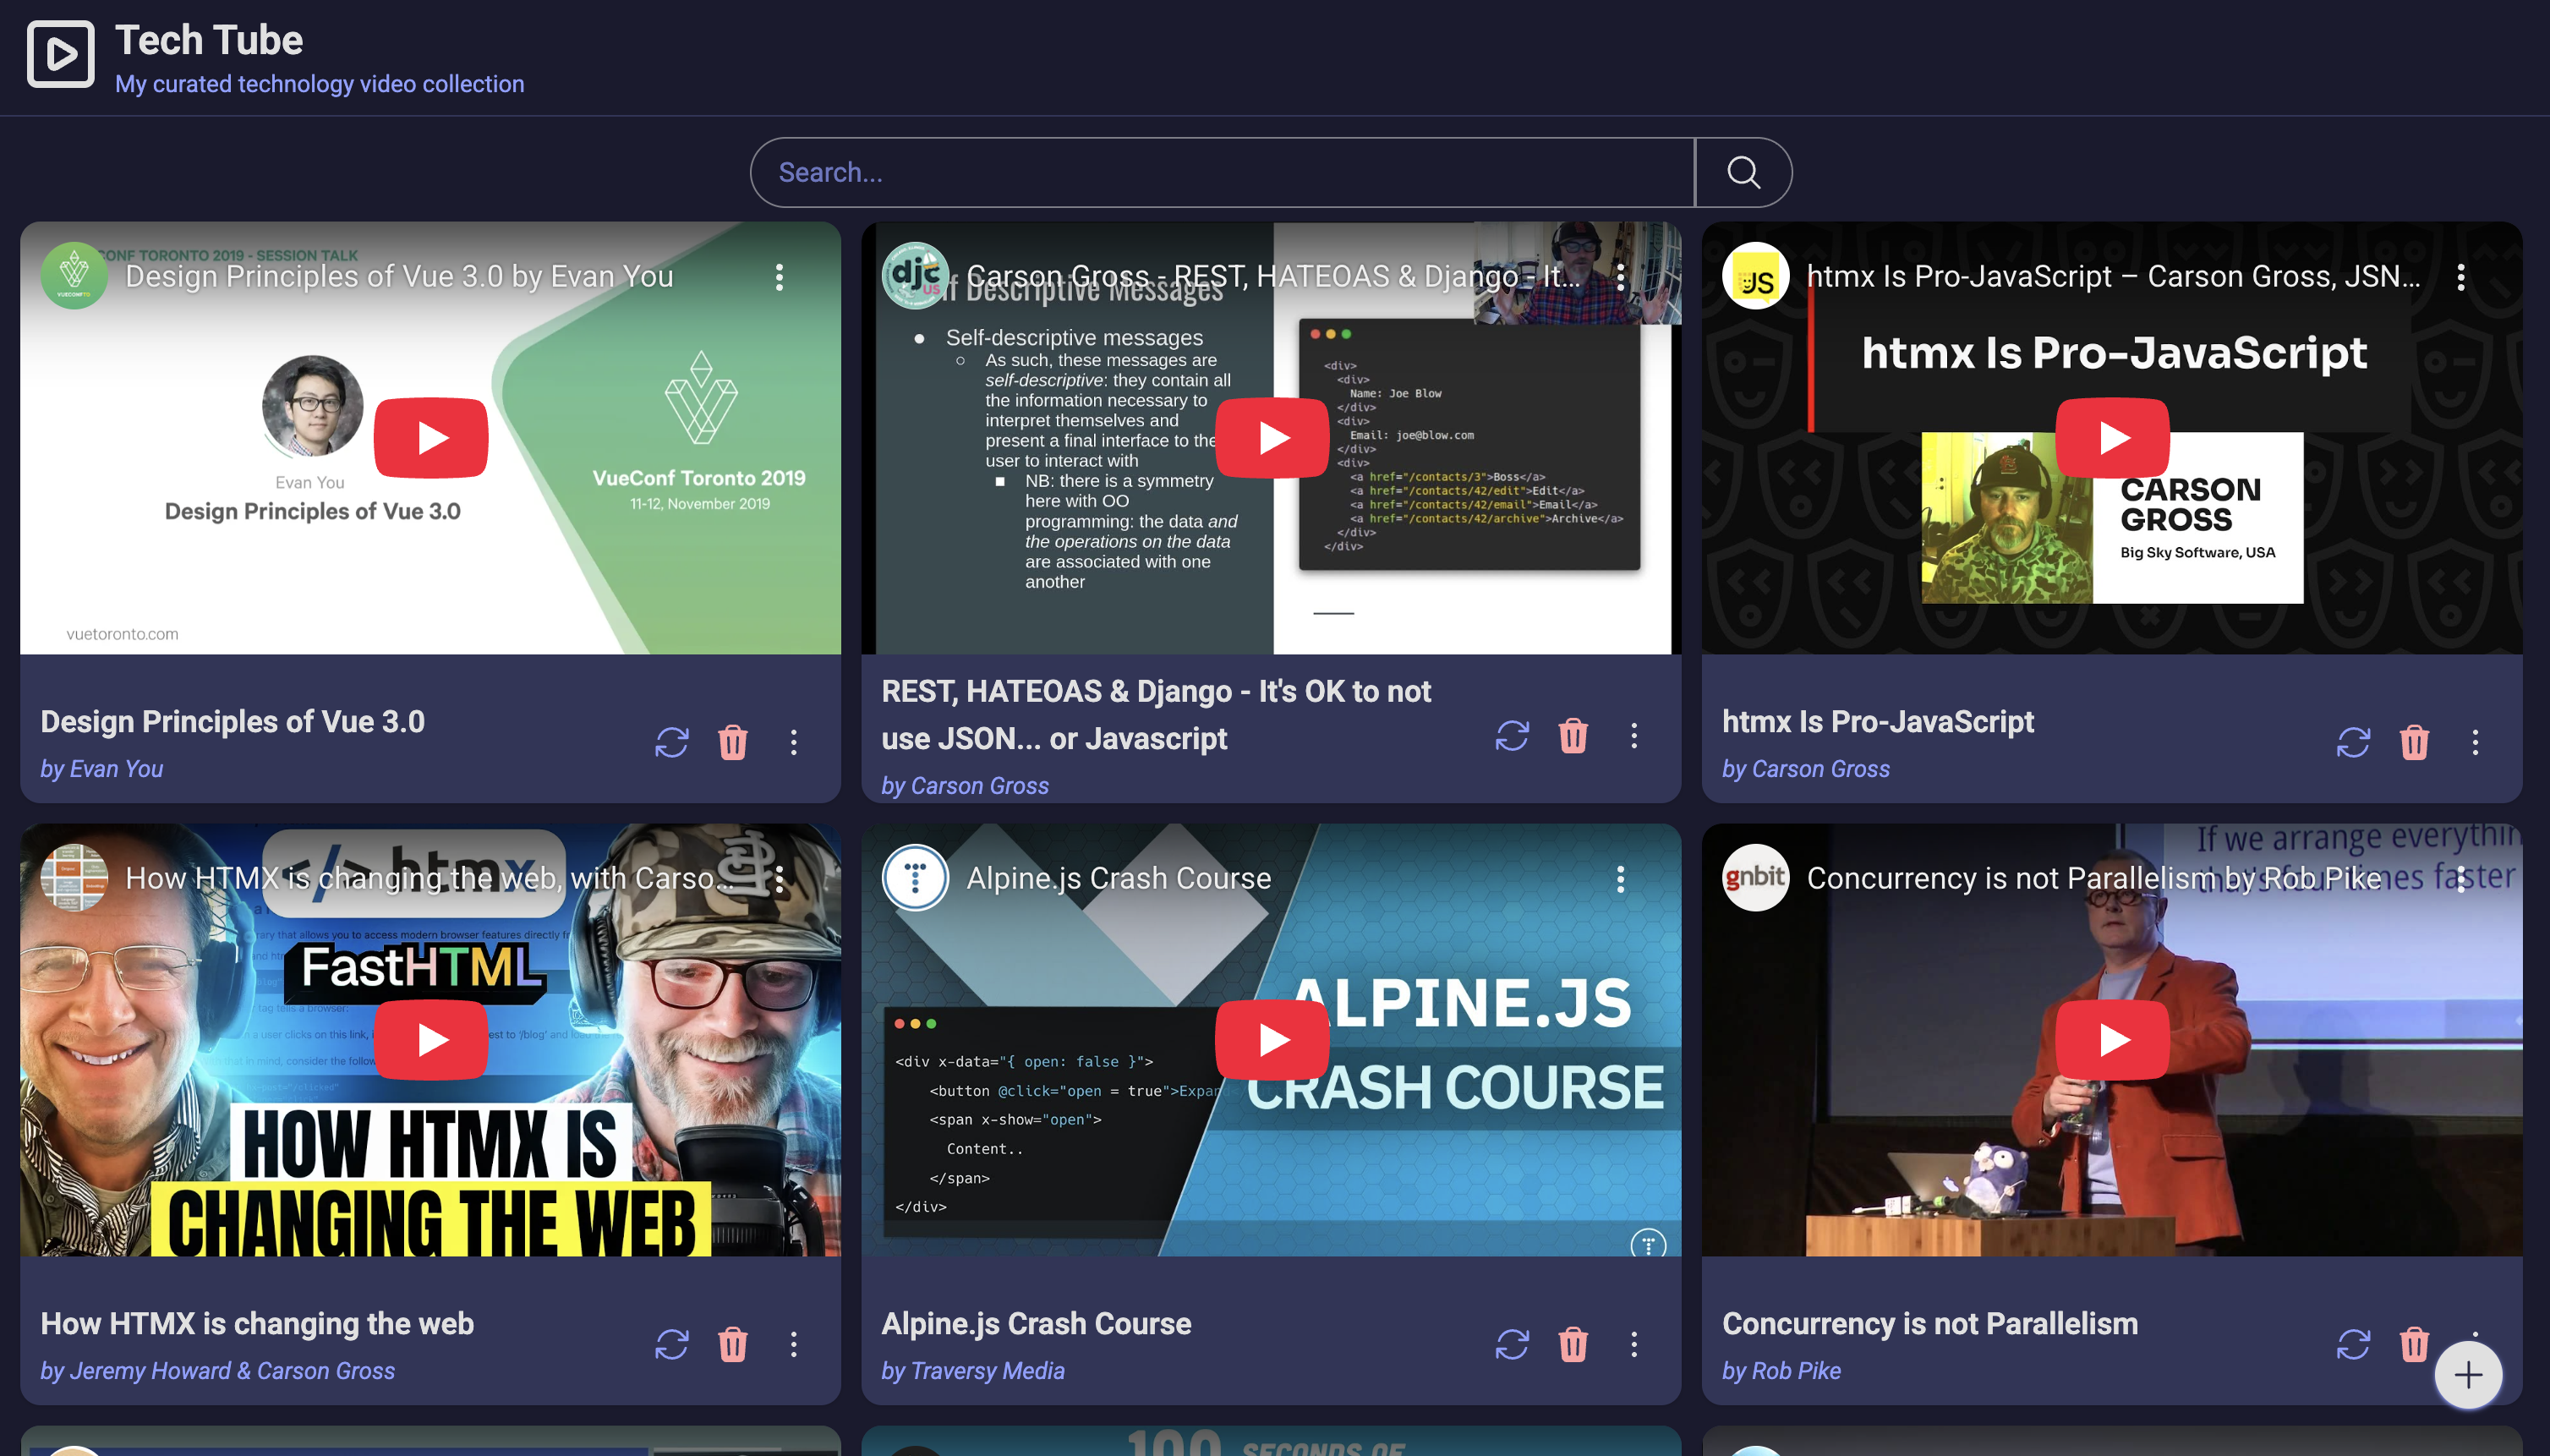This screenshot has height=1456, width=2550.
Task: Click the card title 'Concurrency is not Parallelism'
Action: pos(1930,1324)
